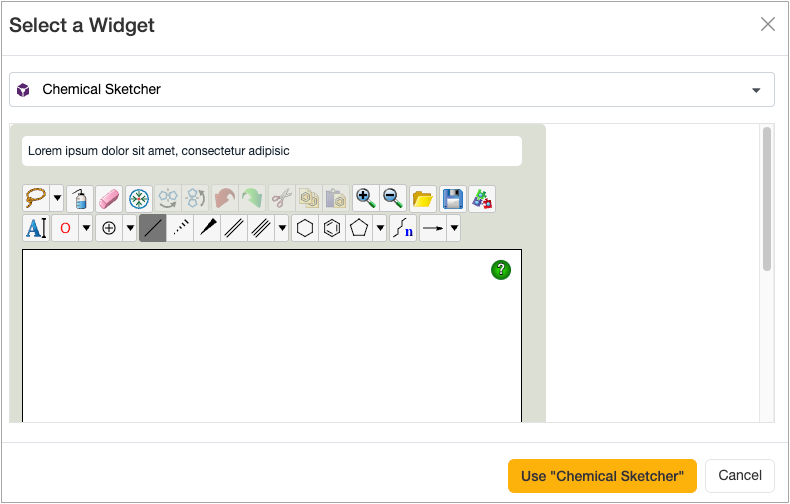Viewport: 790px width, 504px height.
Task: Select the oxygen atom label tool
Action: coord(65,228)
